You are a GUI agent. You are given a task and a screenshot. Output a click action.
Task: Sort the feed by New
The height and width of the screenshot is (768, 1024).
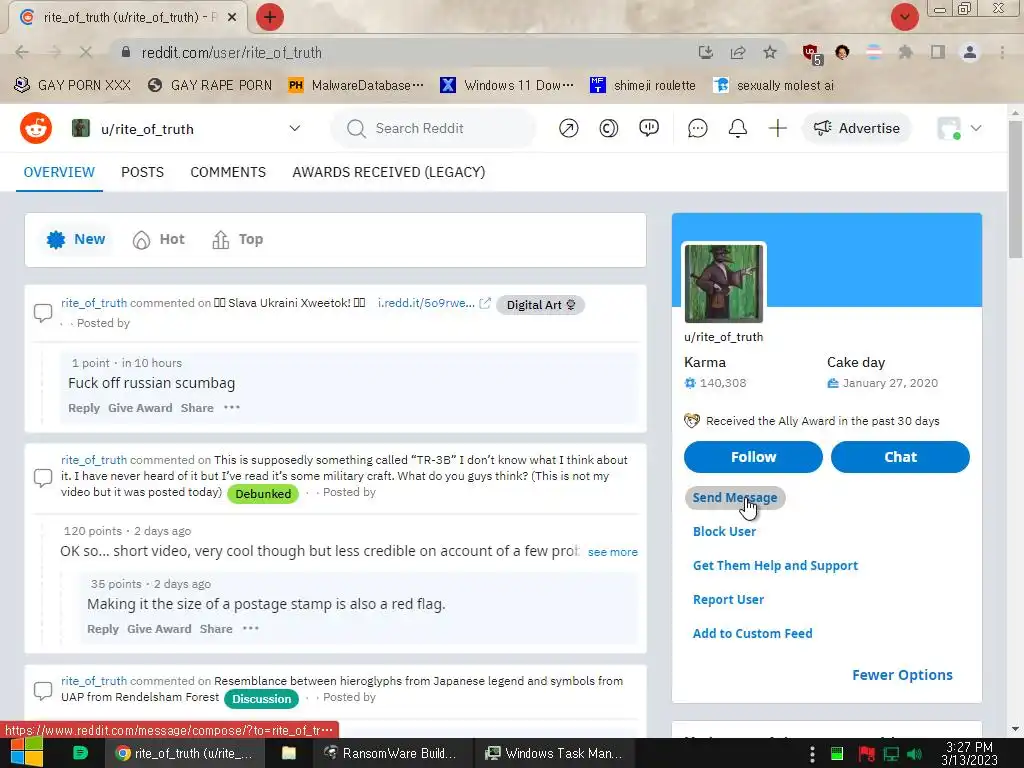pyautogui.click(x=76, y=239)
